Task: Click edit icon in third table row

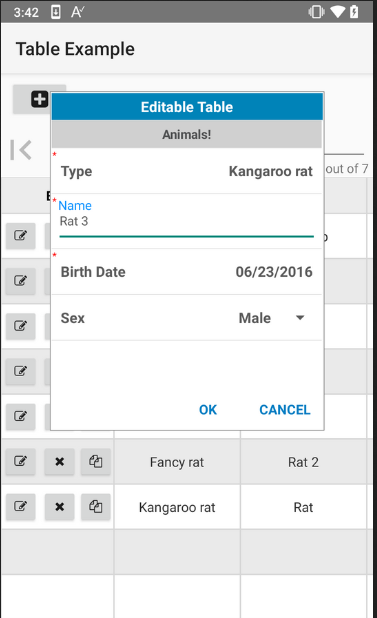Action: coord(20,326)
